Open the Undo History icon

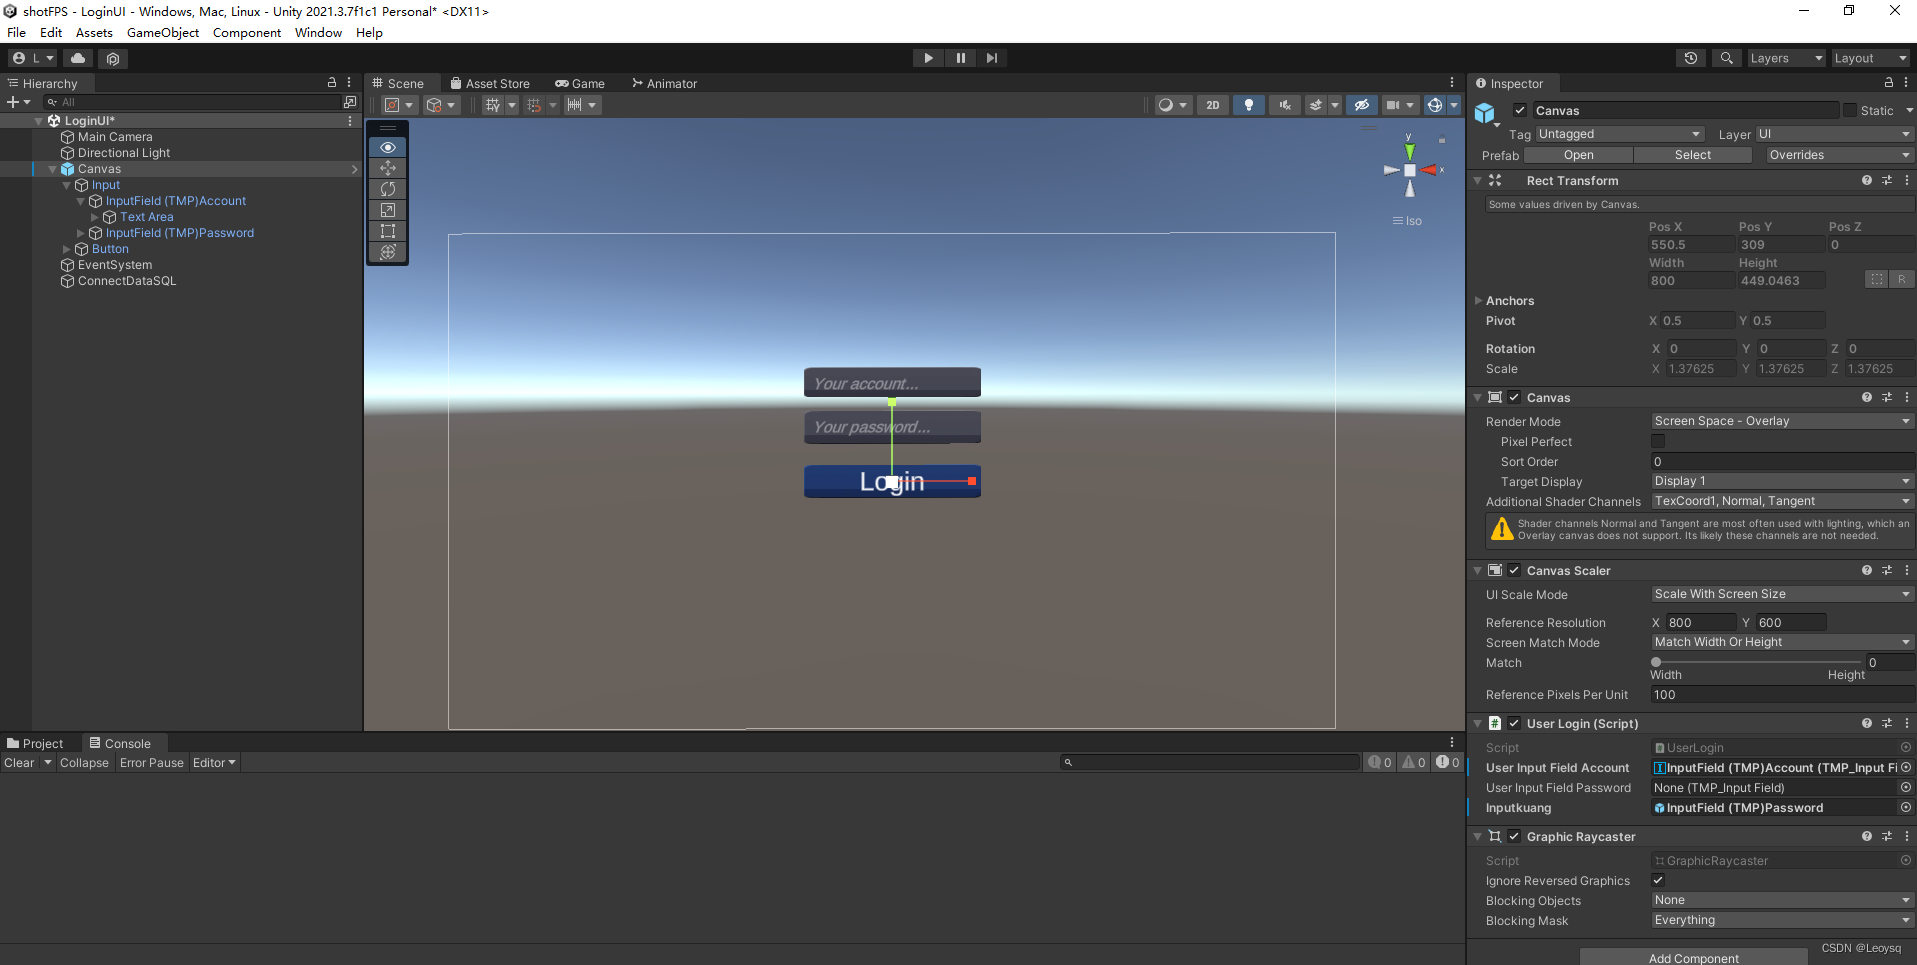(x=1690, y=58)
